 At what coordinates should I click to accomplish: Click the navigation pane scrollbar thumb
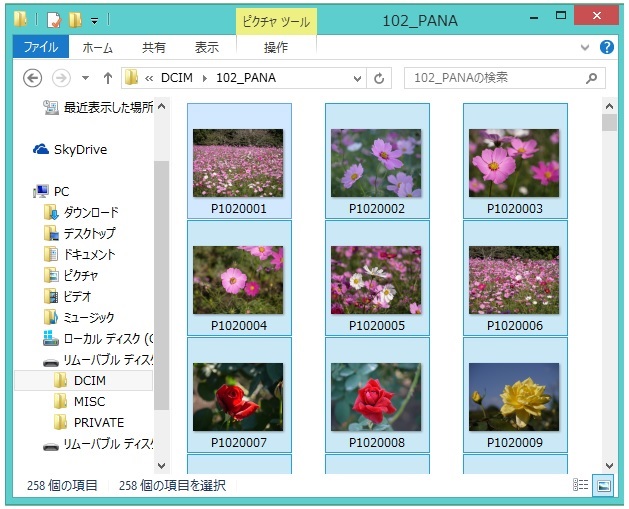point(161,285)
